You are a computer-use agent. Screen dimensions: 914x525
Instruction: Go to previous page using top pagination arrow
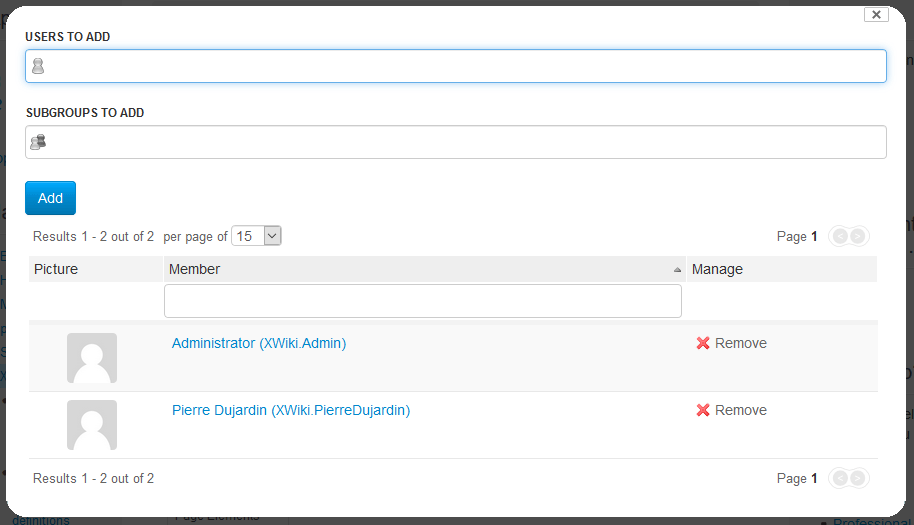[x=841, y=236]
